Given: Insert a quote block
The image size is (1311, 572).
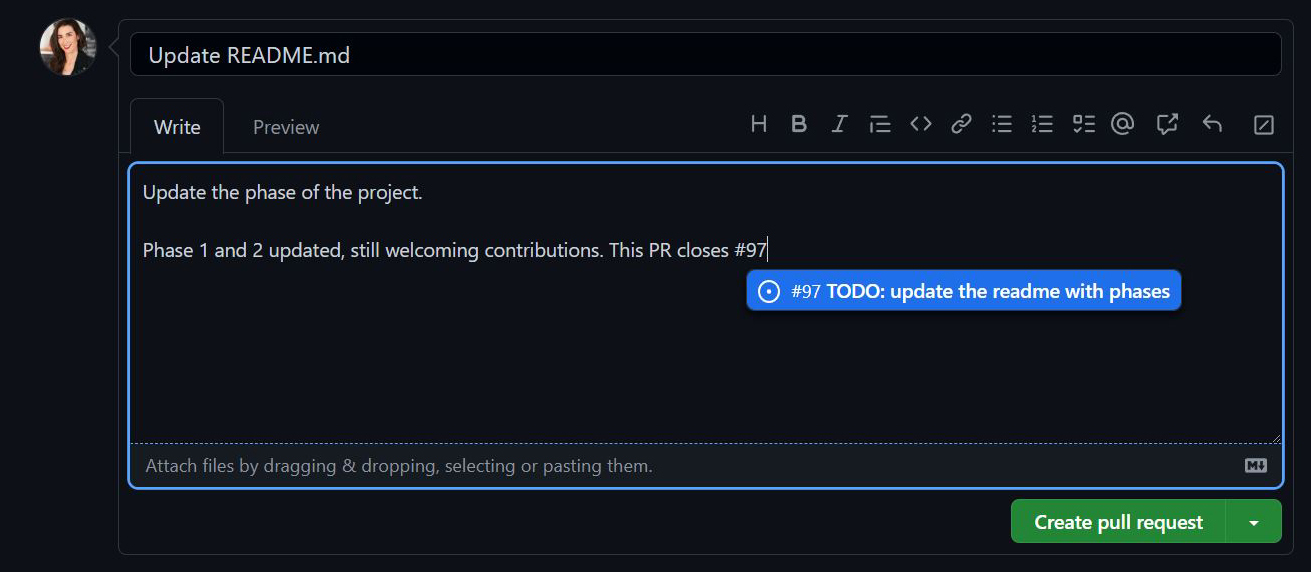Looking at the screenshot, I should tap(880, 124).
